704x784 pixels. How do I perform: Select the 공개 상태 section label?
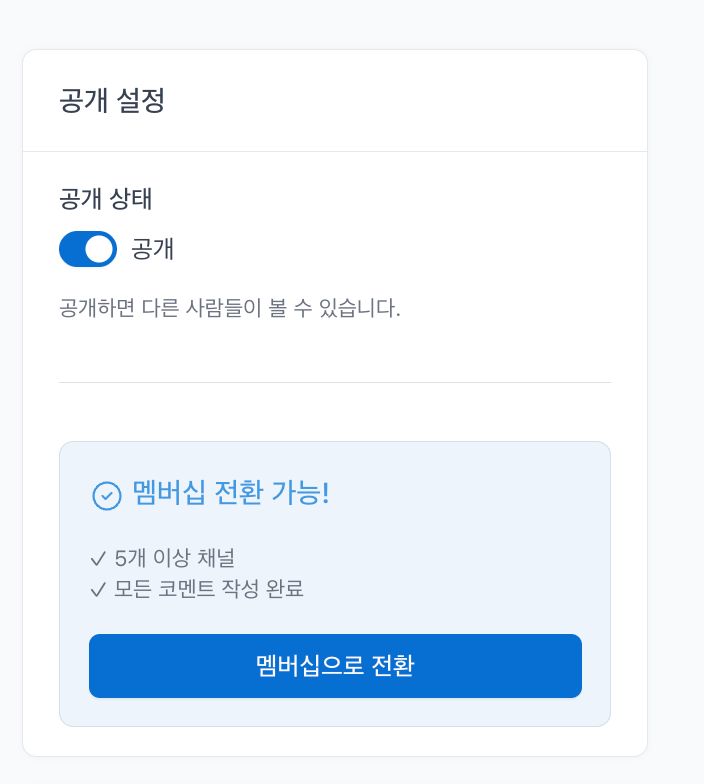click(106, 198)
